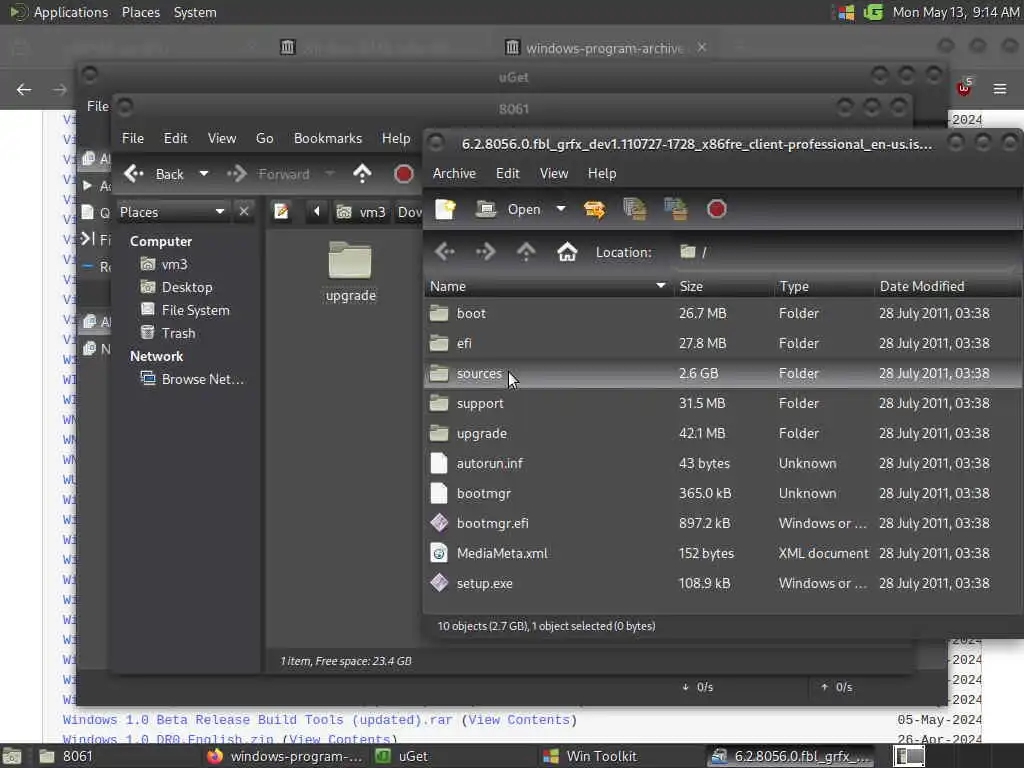This screenshot has width=1024, height=768.
Task: Open the file manager File menu
Action: 133,138
